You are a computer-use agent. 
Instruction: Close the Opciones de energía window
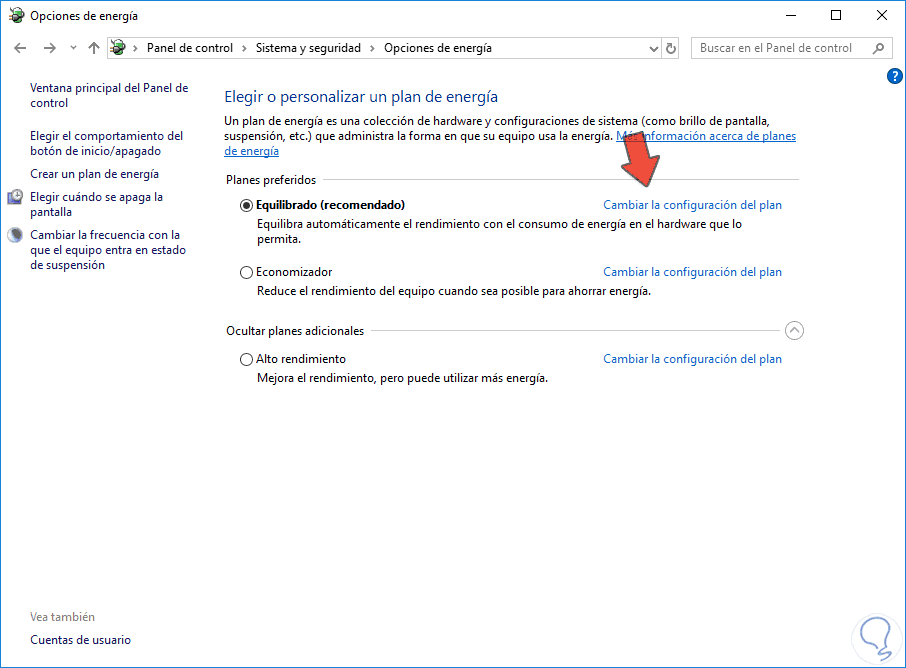click(x=882, y=16)
